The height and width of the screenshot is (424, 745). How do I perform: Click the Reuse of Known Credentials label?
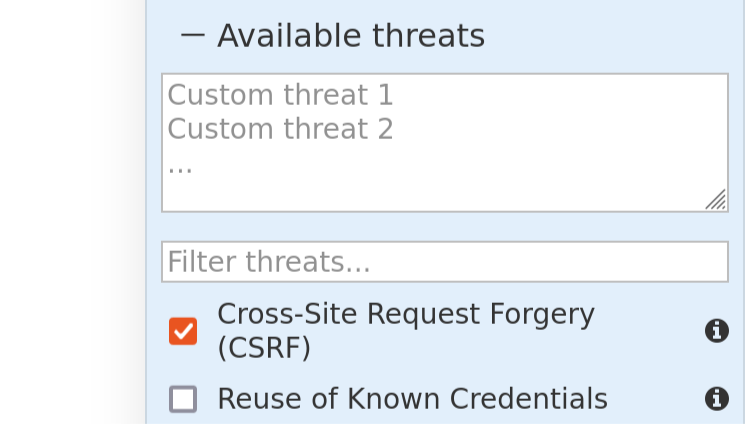click(x=412, y=399)
